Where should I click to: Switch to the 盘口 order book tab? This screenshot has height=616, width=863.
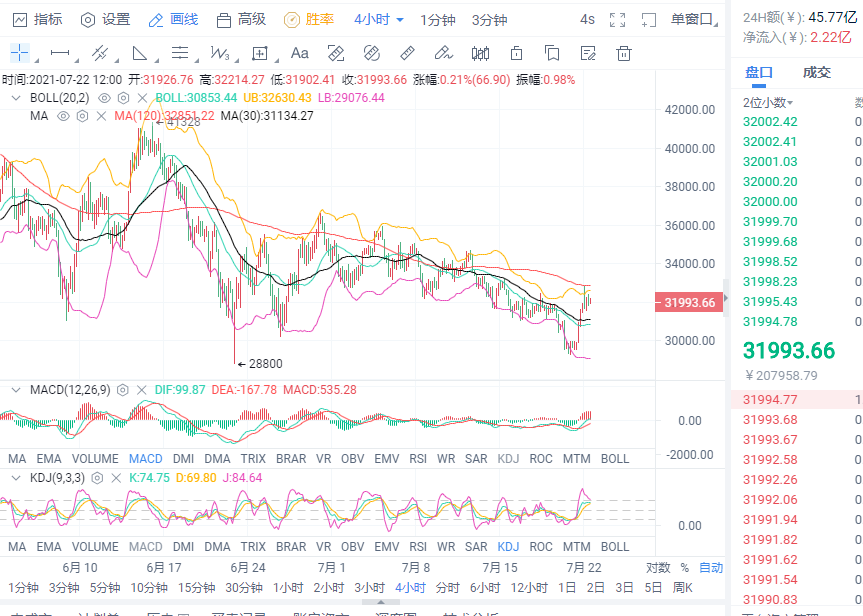point(759,72)
